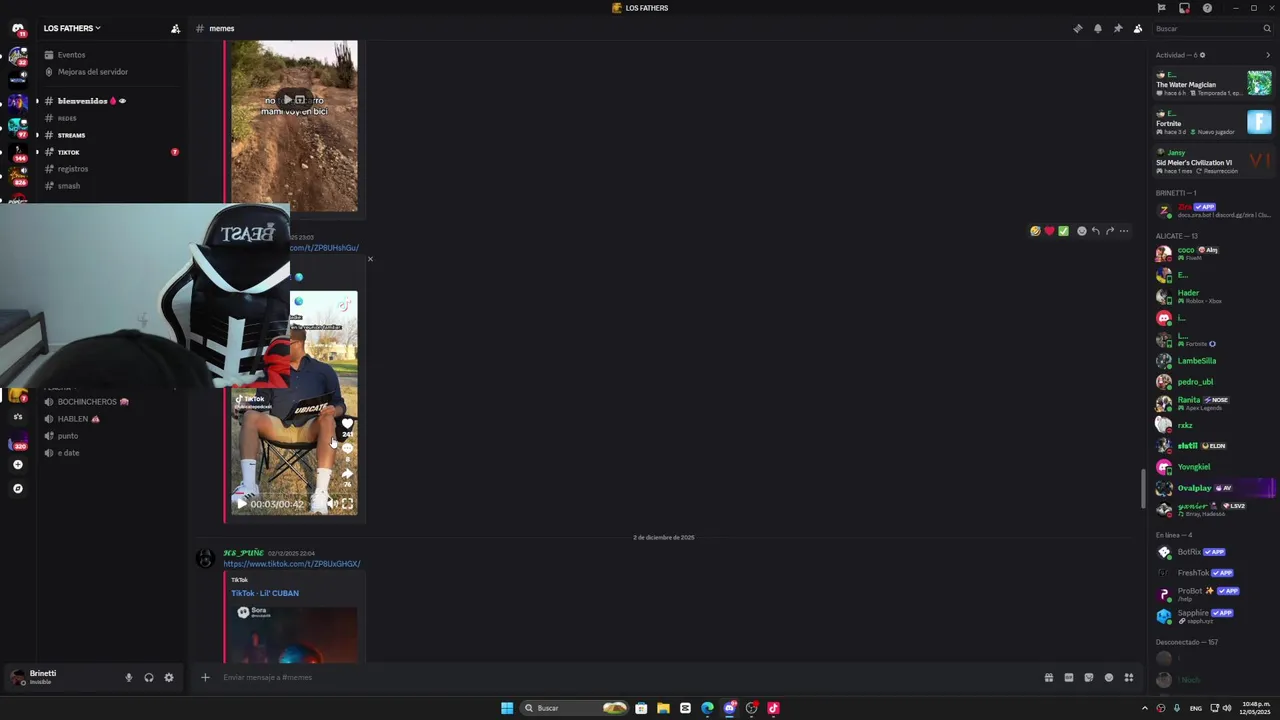This screenshot has height=720, width=1280.
Task: Open Windows Start menu
Action: pyautogui.click(x=507, y=708)
